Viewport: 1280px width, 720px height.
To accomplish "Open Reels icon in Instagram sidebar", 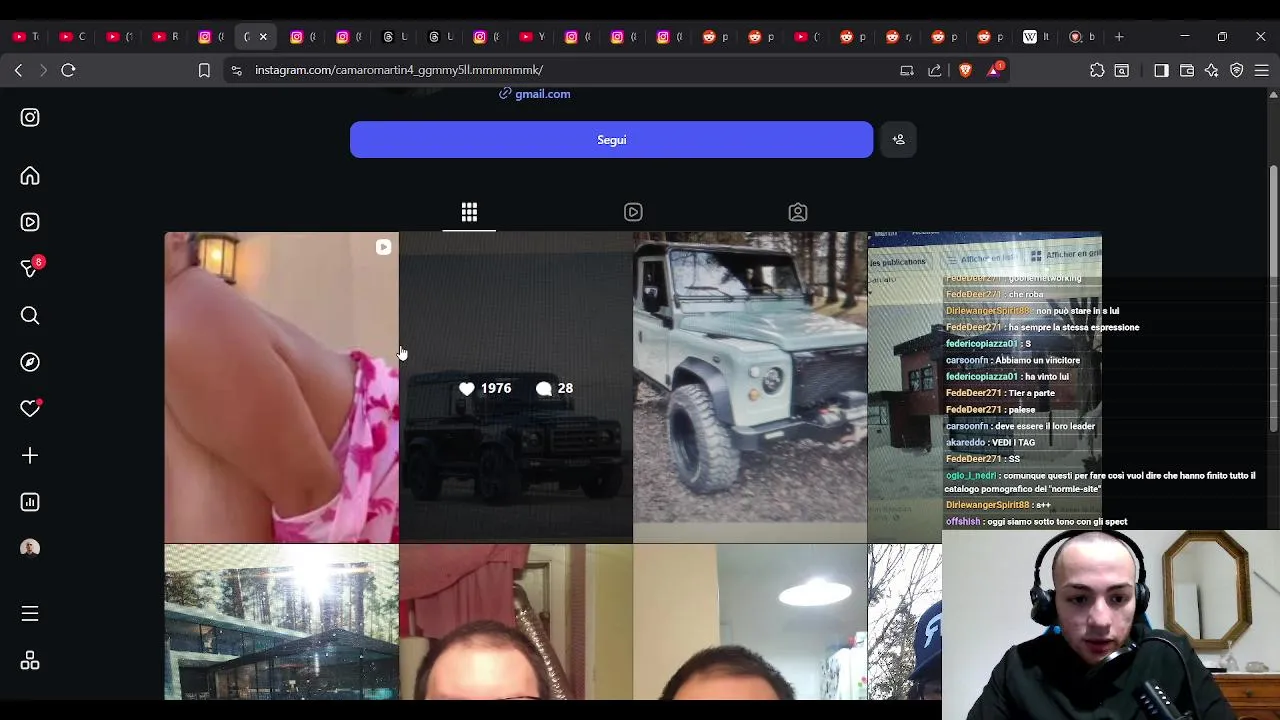I will (30, 222).
